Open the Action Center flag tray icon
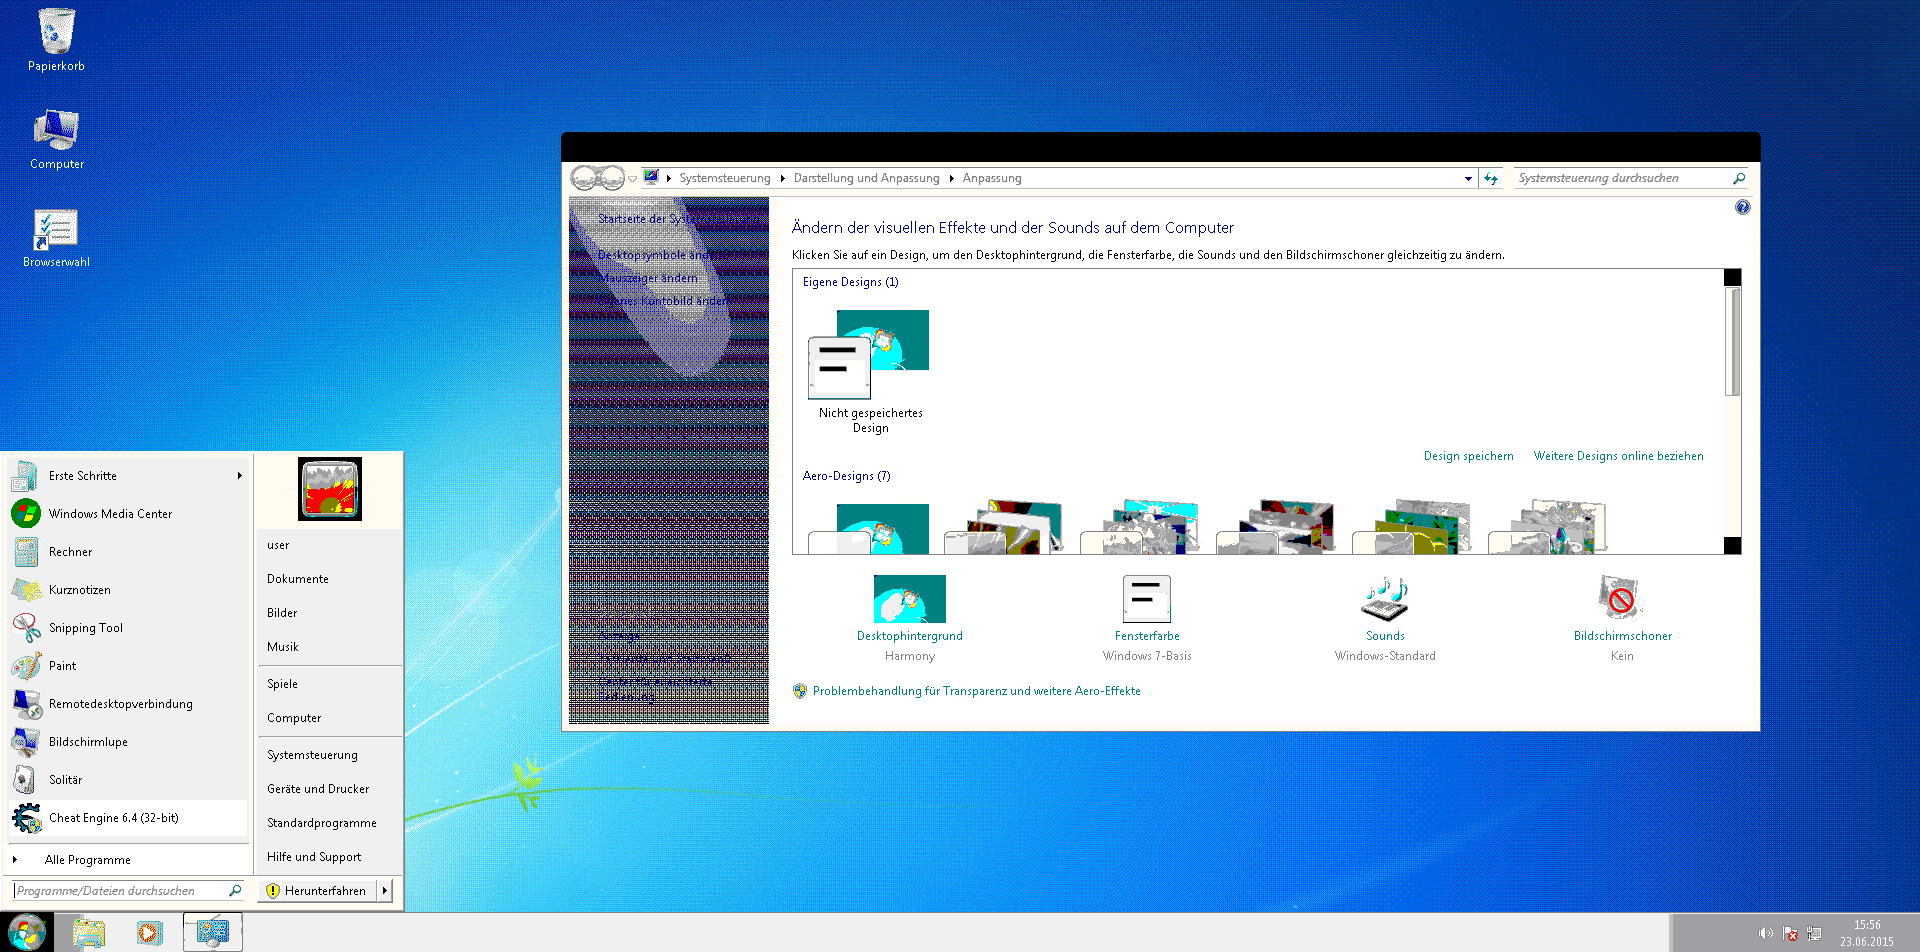Viewport: 1920px width, 952px height. point(1790,933)
